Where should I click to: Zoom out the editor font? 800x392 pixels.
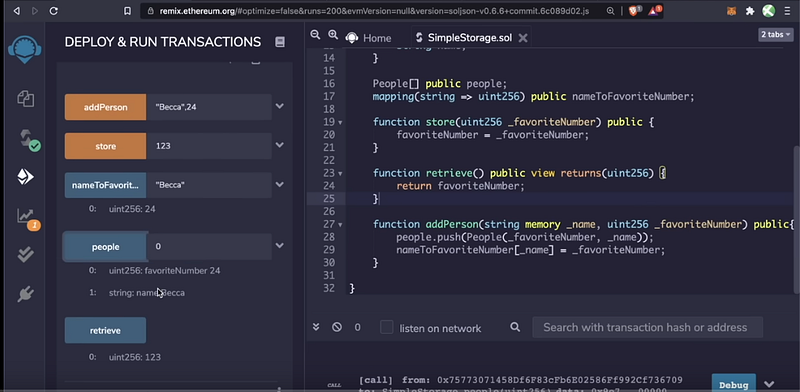(315, 35)
